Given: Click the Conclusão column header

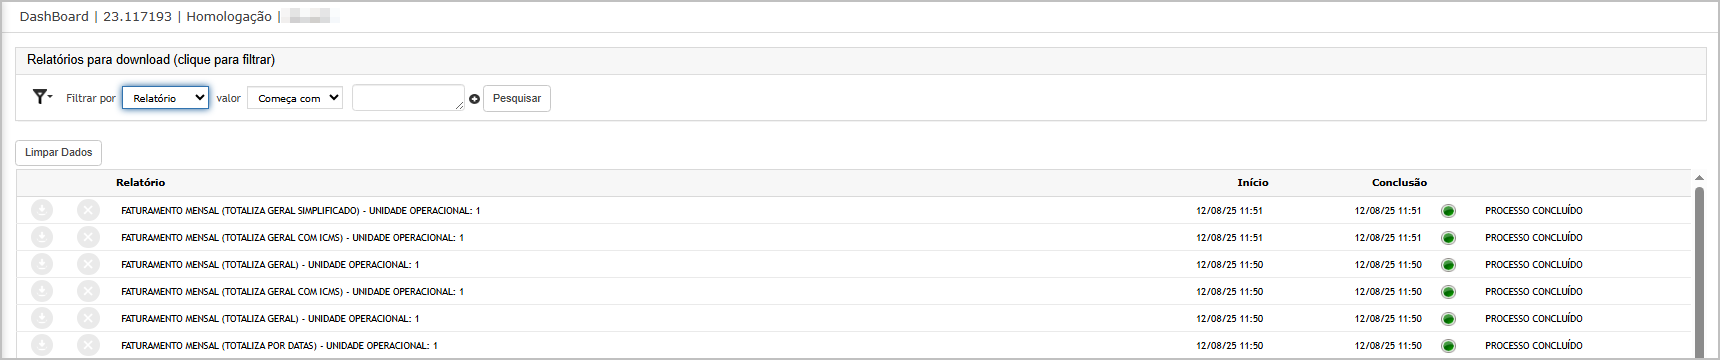Looking at the screenshot, I should tap(1399, 182).
